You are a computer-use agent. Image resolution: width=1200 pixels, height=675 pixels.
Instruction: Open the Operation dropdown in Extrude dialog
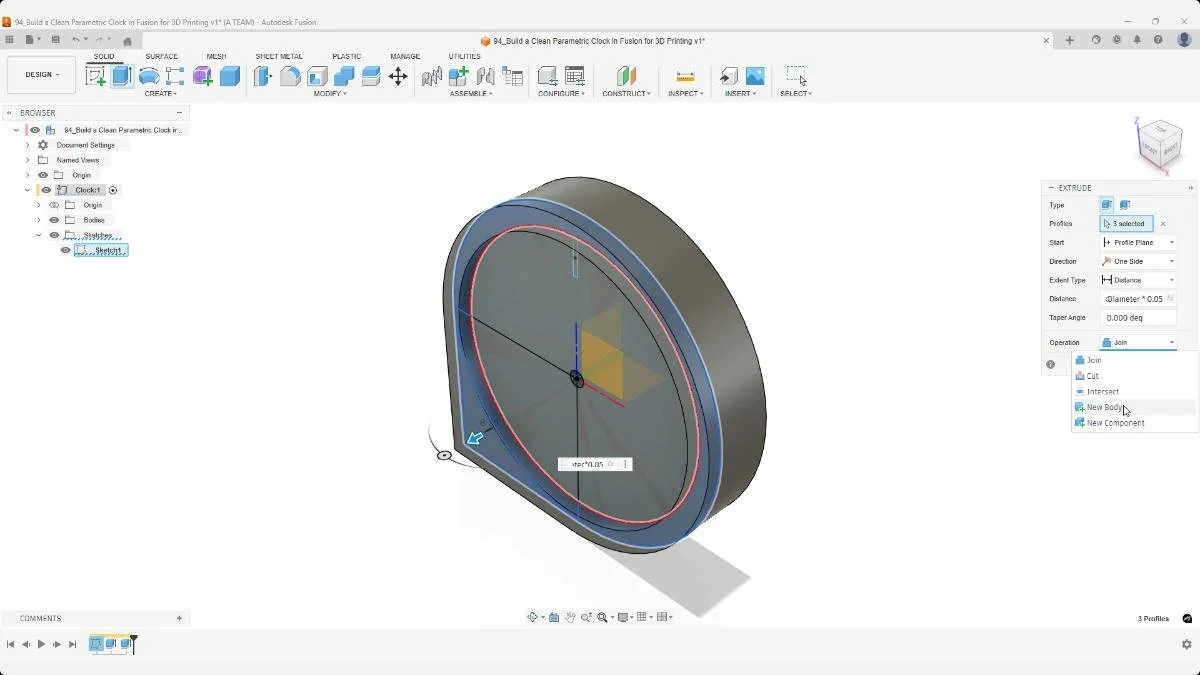pos(1137,342)
